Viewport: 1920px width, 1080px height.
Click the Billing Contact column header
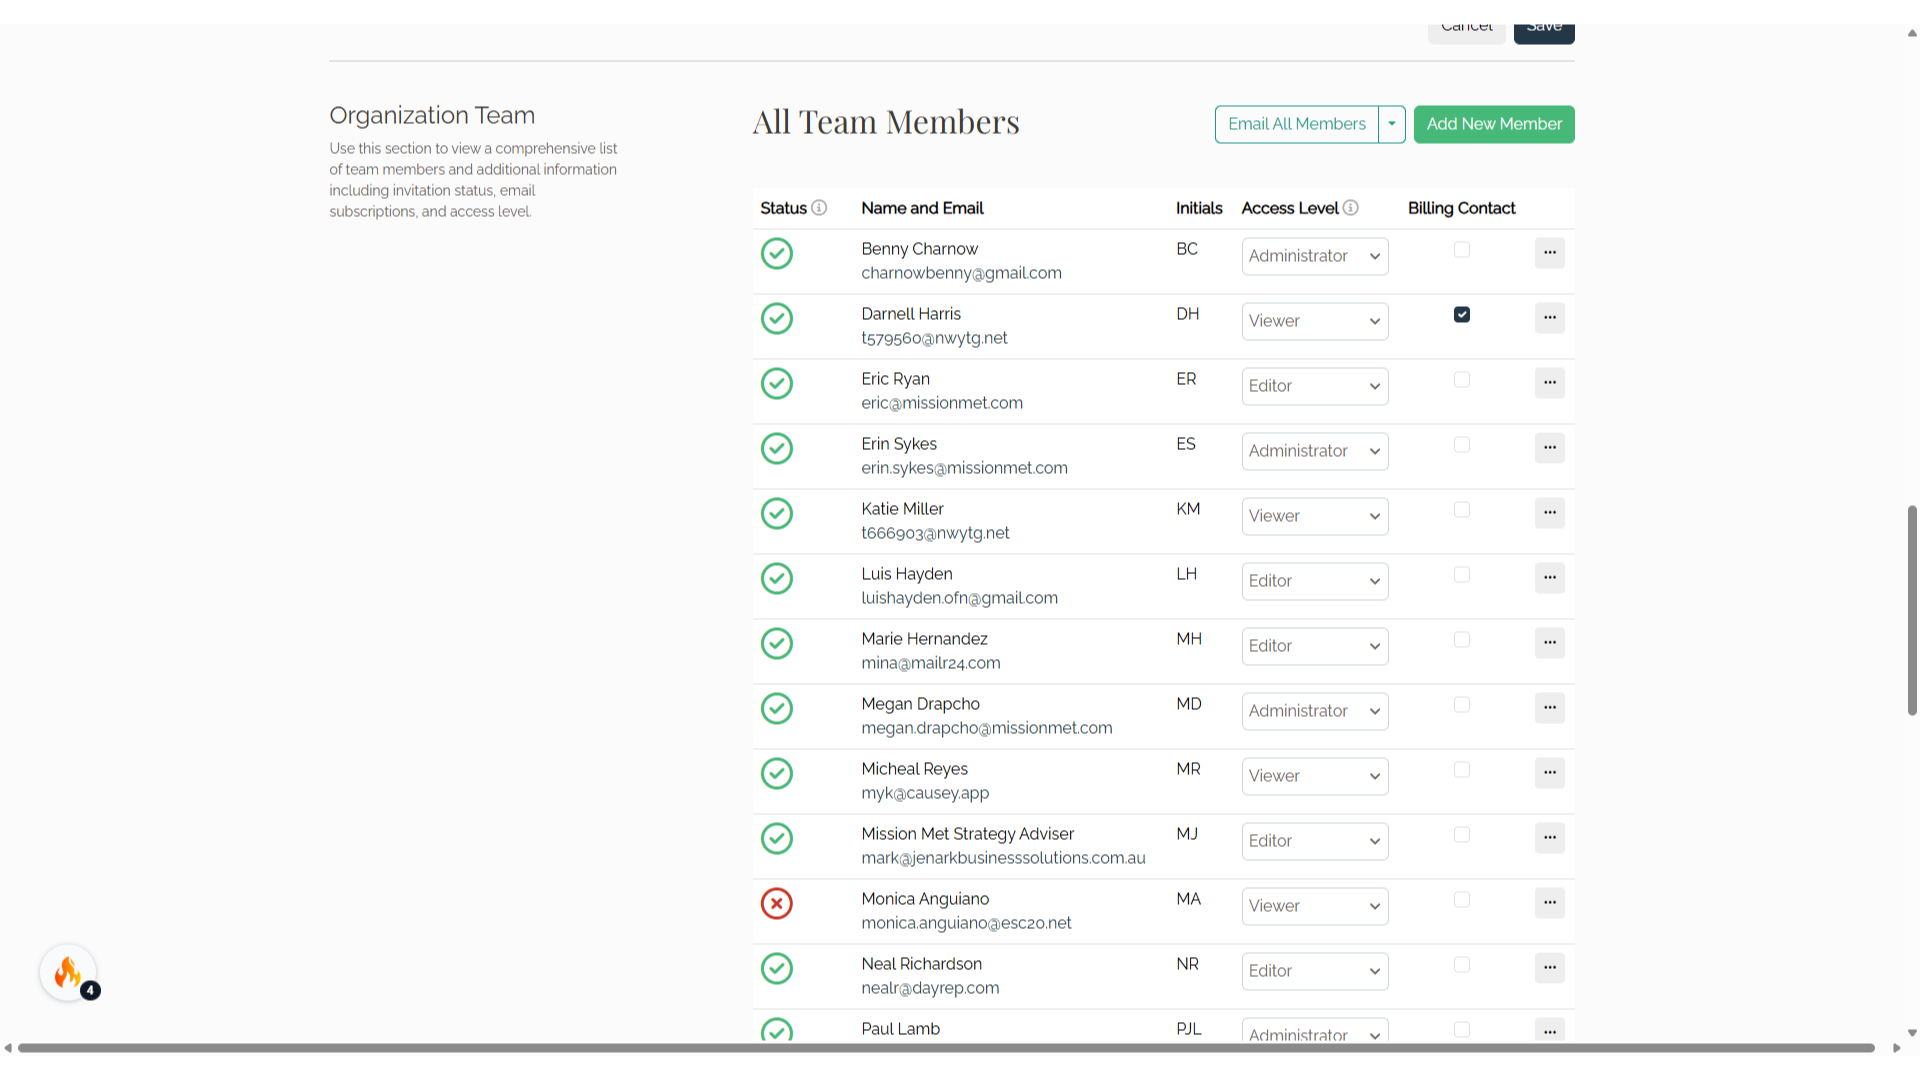[x=1461, y=208]
